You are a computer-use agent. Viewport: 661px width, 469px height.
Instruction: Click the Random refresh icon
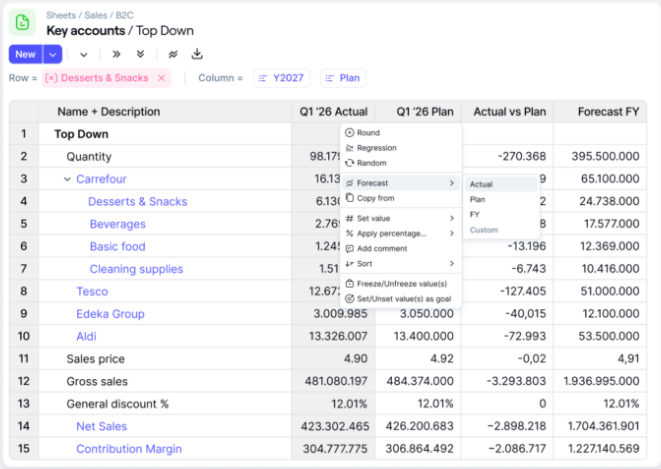349,163
